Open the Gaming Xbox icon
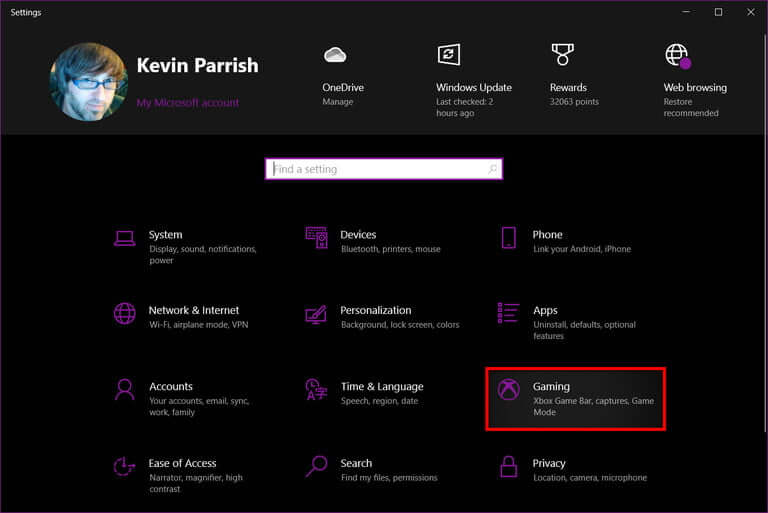This screenshot has height=513, width=768. 508,390
